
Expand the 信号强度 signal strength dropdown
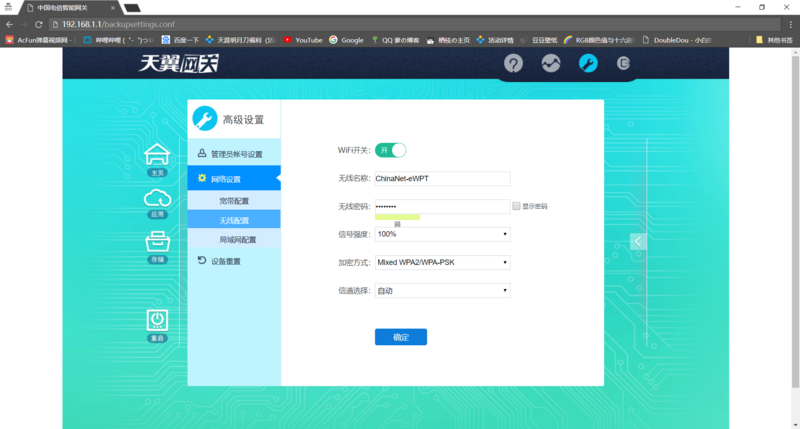pos(442,234)
